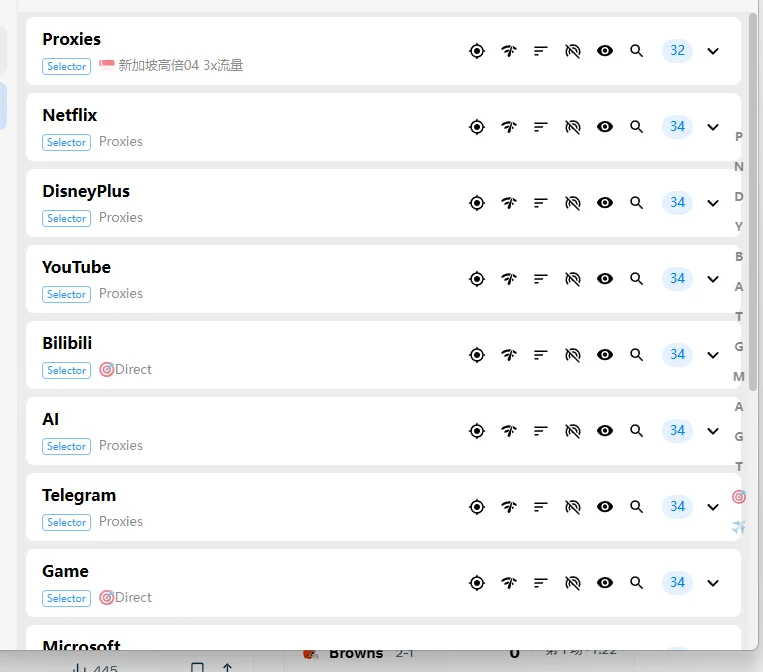The width and height of the screenshot is (763, 672).
Task: Run delay test for Proxies group
Action: (509, 51)
